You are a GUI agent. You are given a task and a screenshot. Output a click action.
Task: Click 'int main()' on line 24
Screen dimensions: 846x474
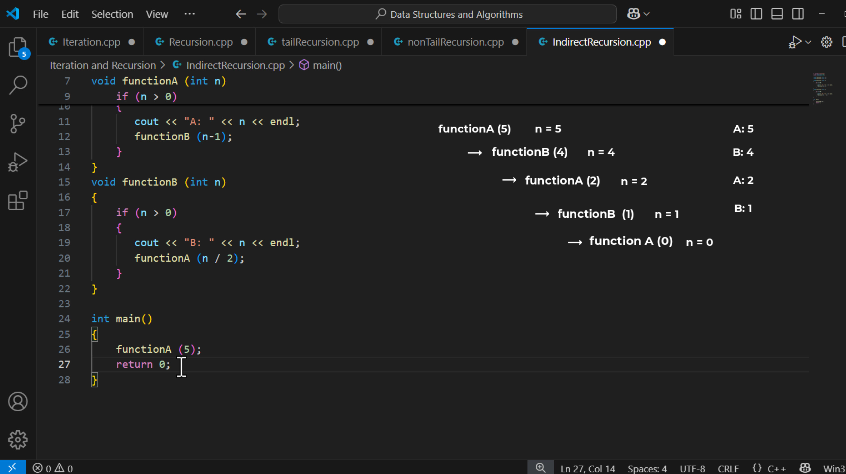point(122,319)
